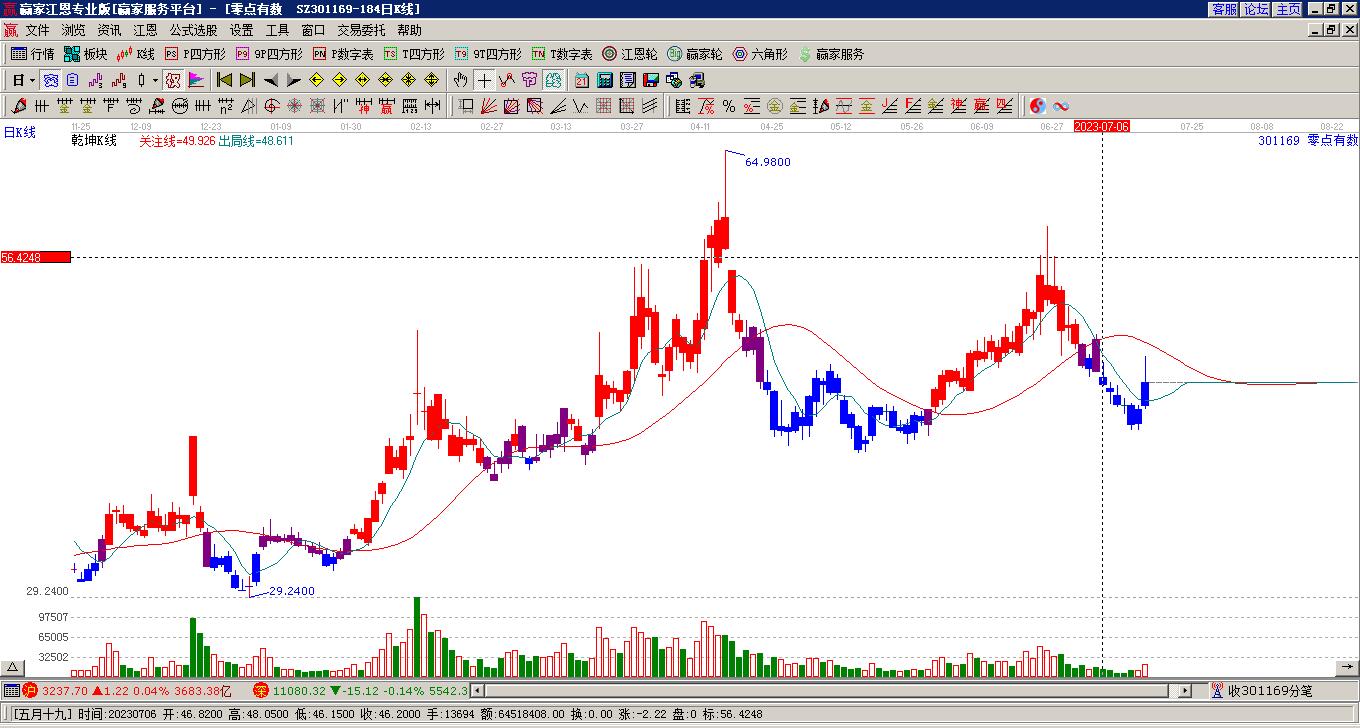The width and height of the screenshot is (1360, 728).
Task: Click the 论坛 forum link
Action: click(x=1256, y=9)
